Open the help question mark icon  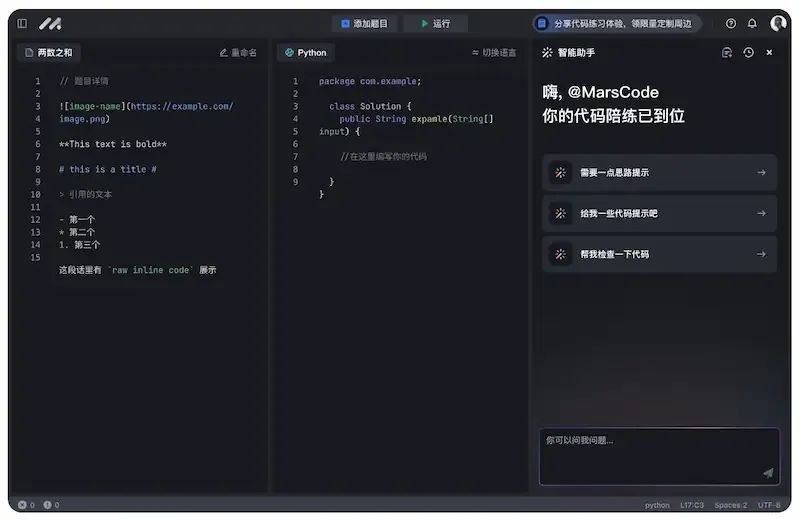(731, 23)
